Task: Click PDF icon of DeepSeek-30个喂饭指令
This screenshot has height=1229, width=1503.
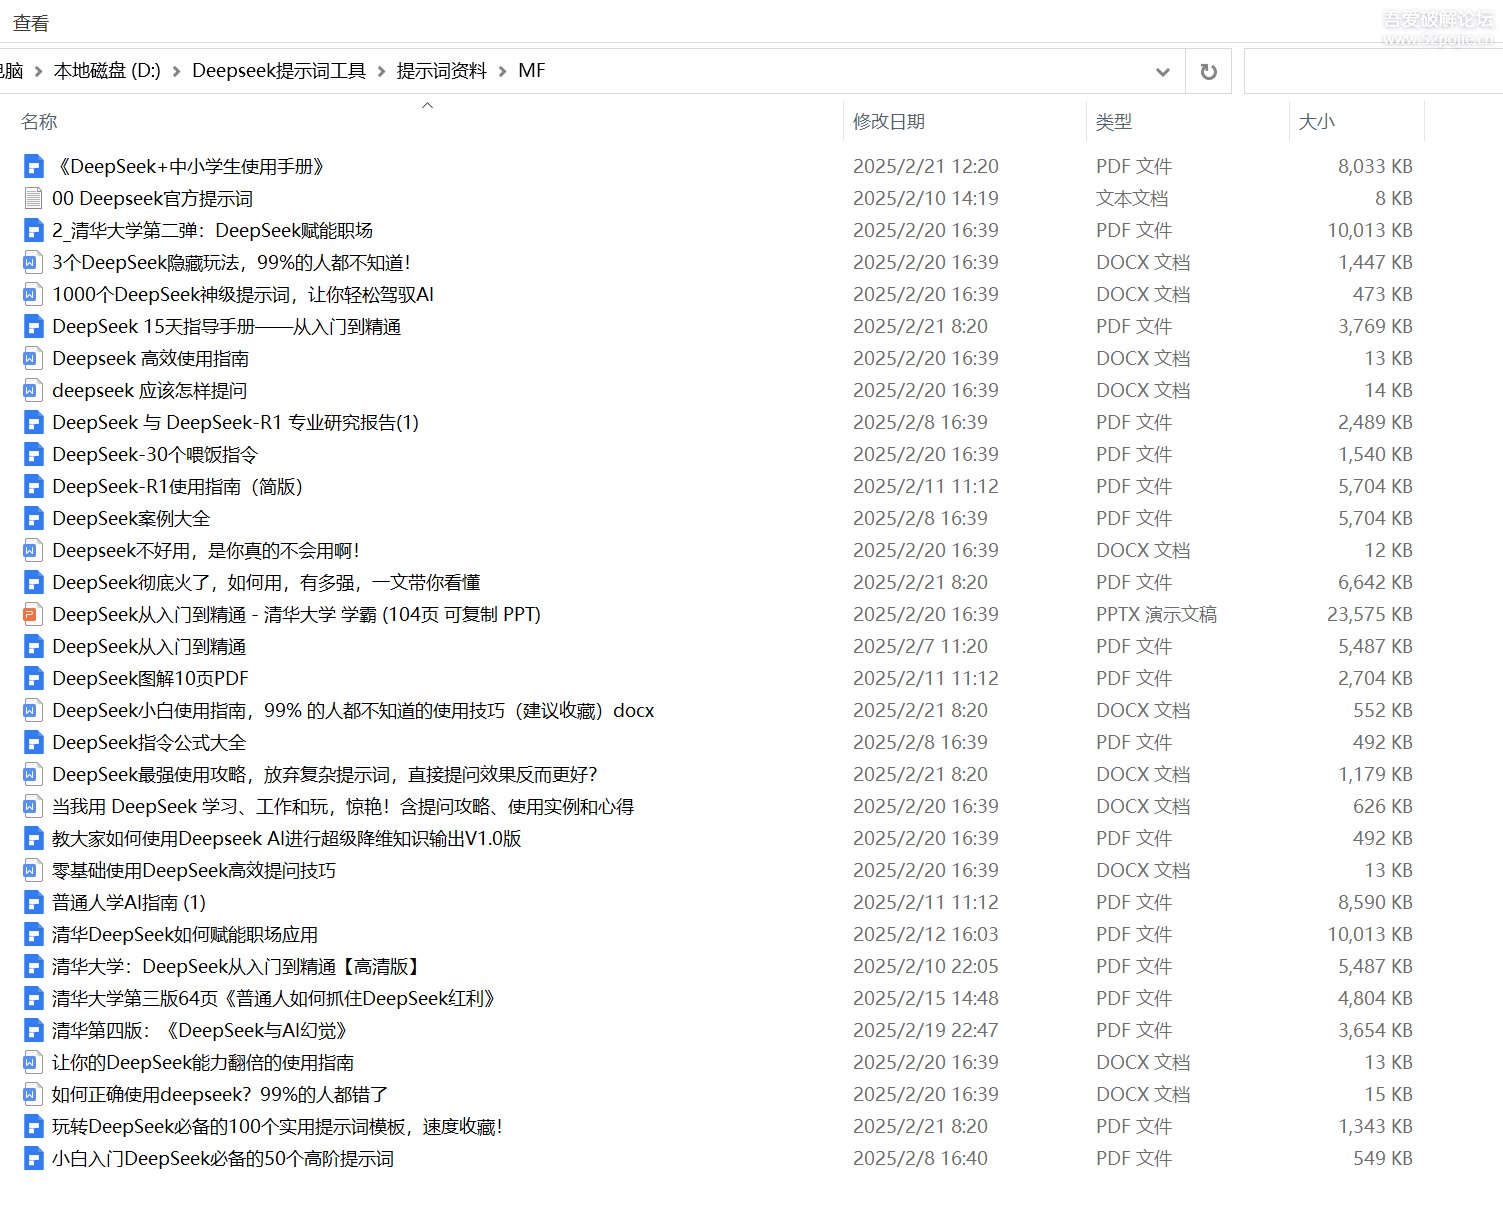Action: pos(33,454)
